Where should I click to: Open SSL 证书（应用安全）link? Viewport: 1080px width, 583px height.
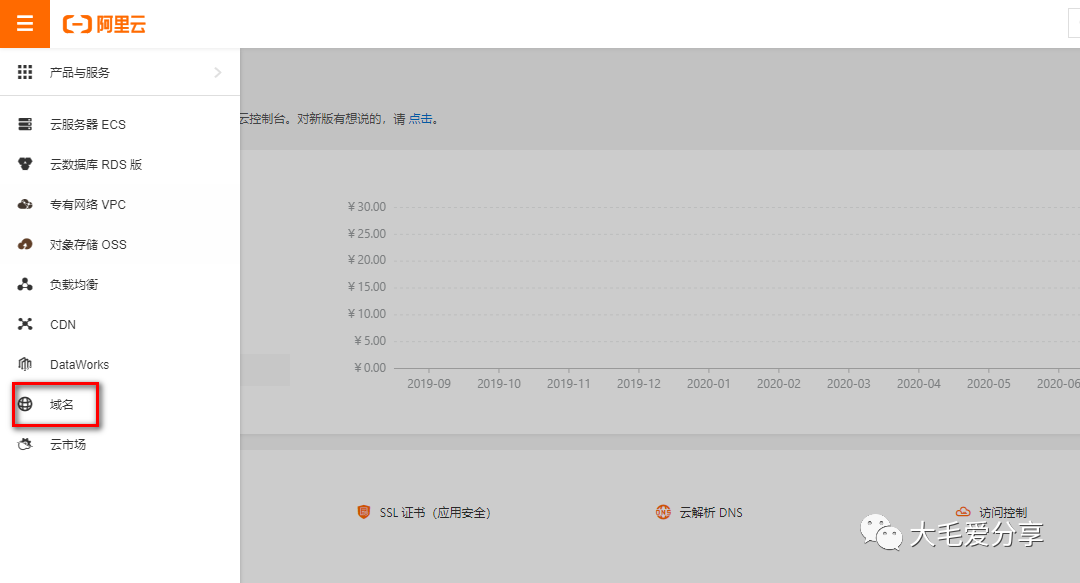435,513
